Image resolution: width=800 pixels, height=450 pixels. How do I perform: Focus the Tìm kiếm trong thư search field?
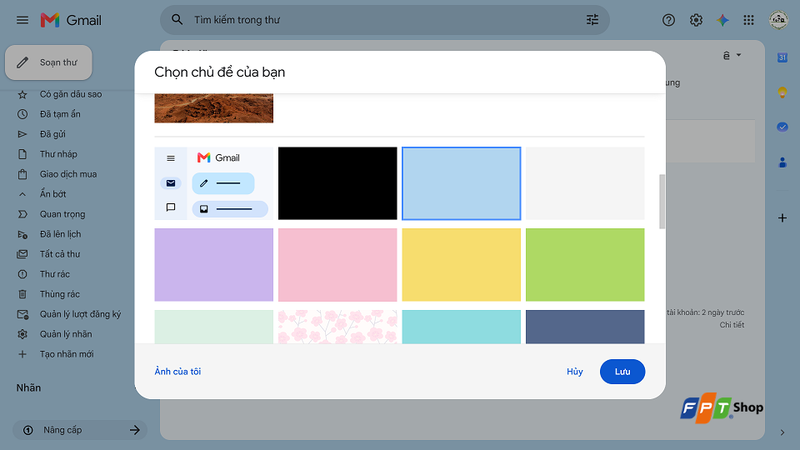click(385, 20)
